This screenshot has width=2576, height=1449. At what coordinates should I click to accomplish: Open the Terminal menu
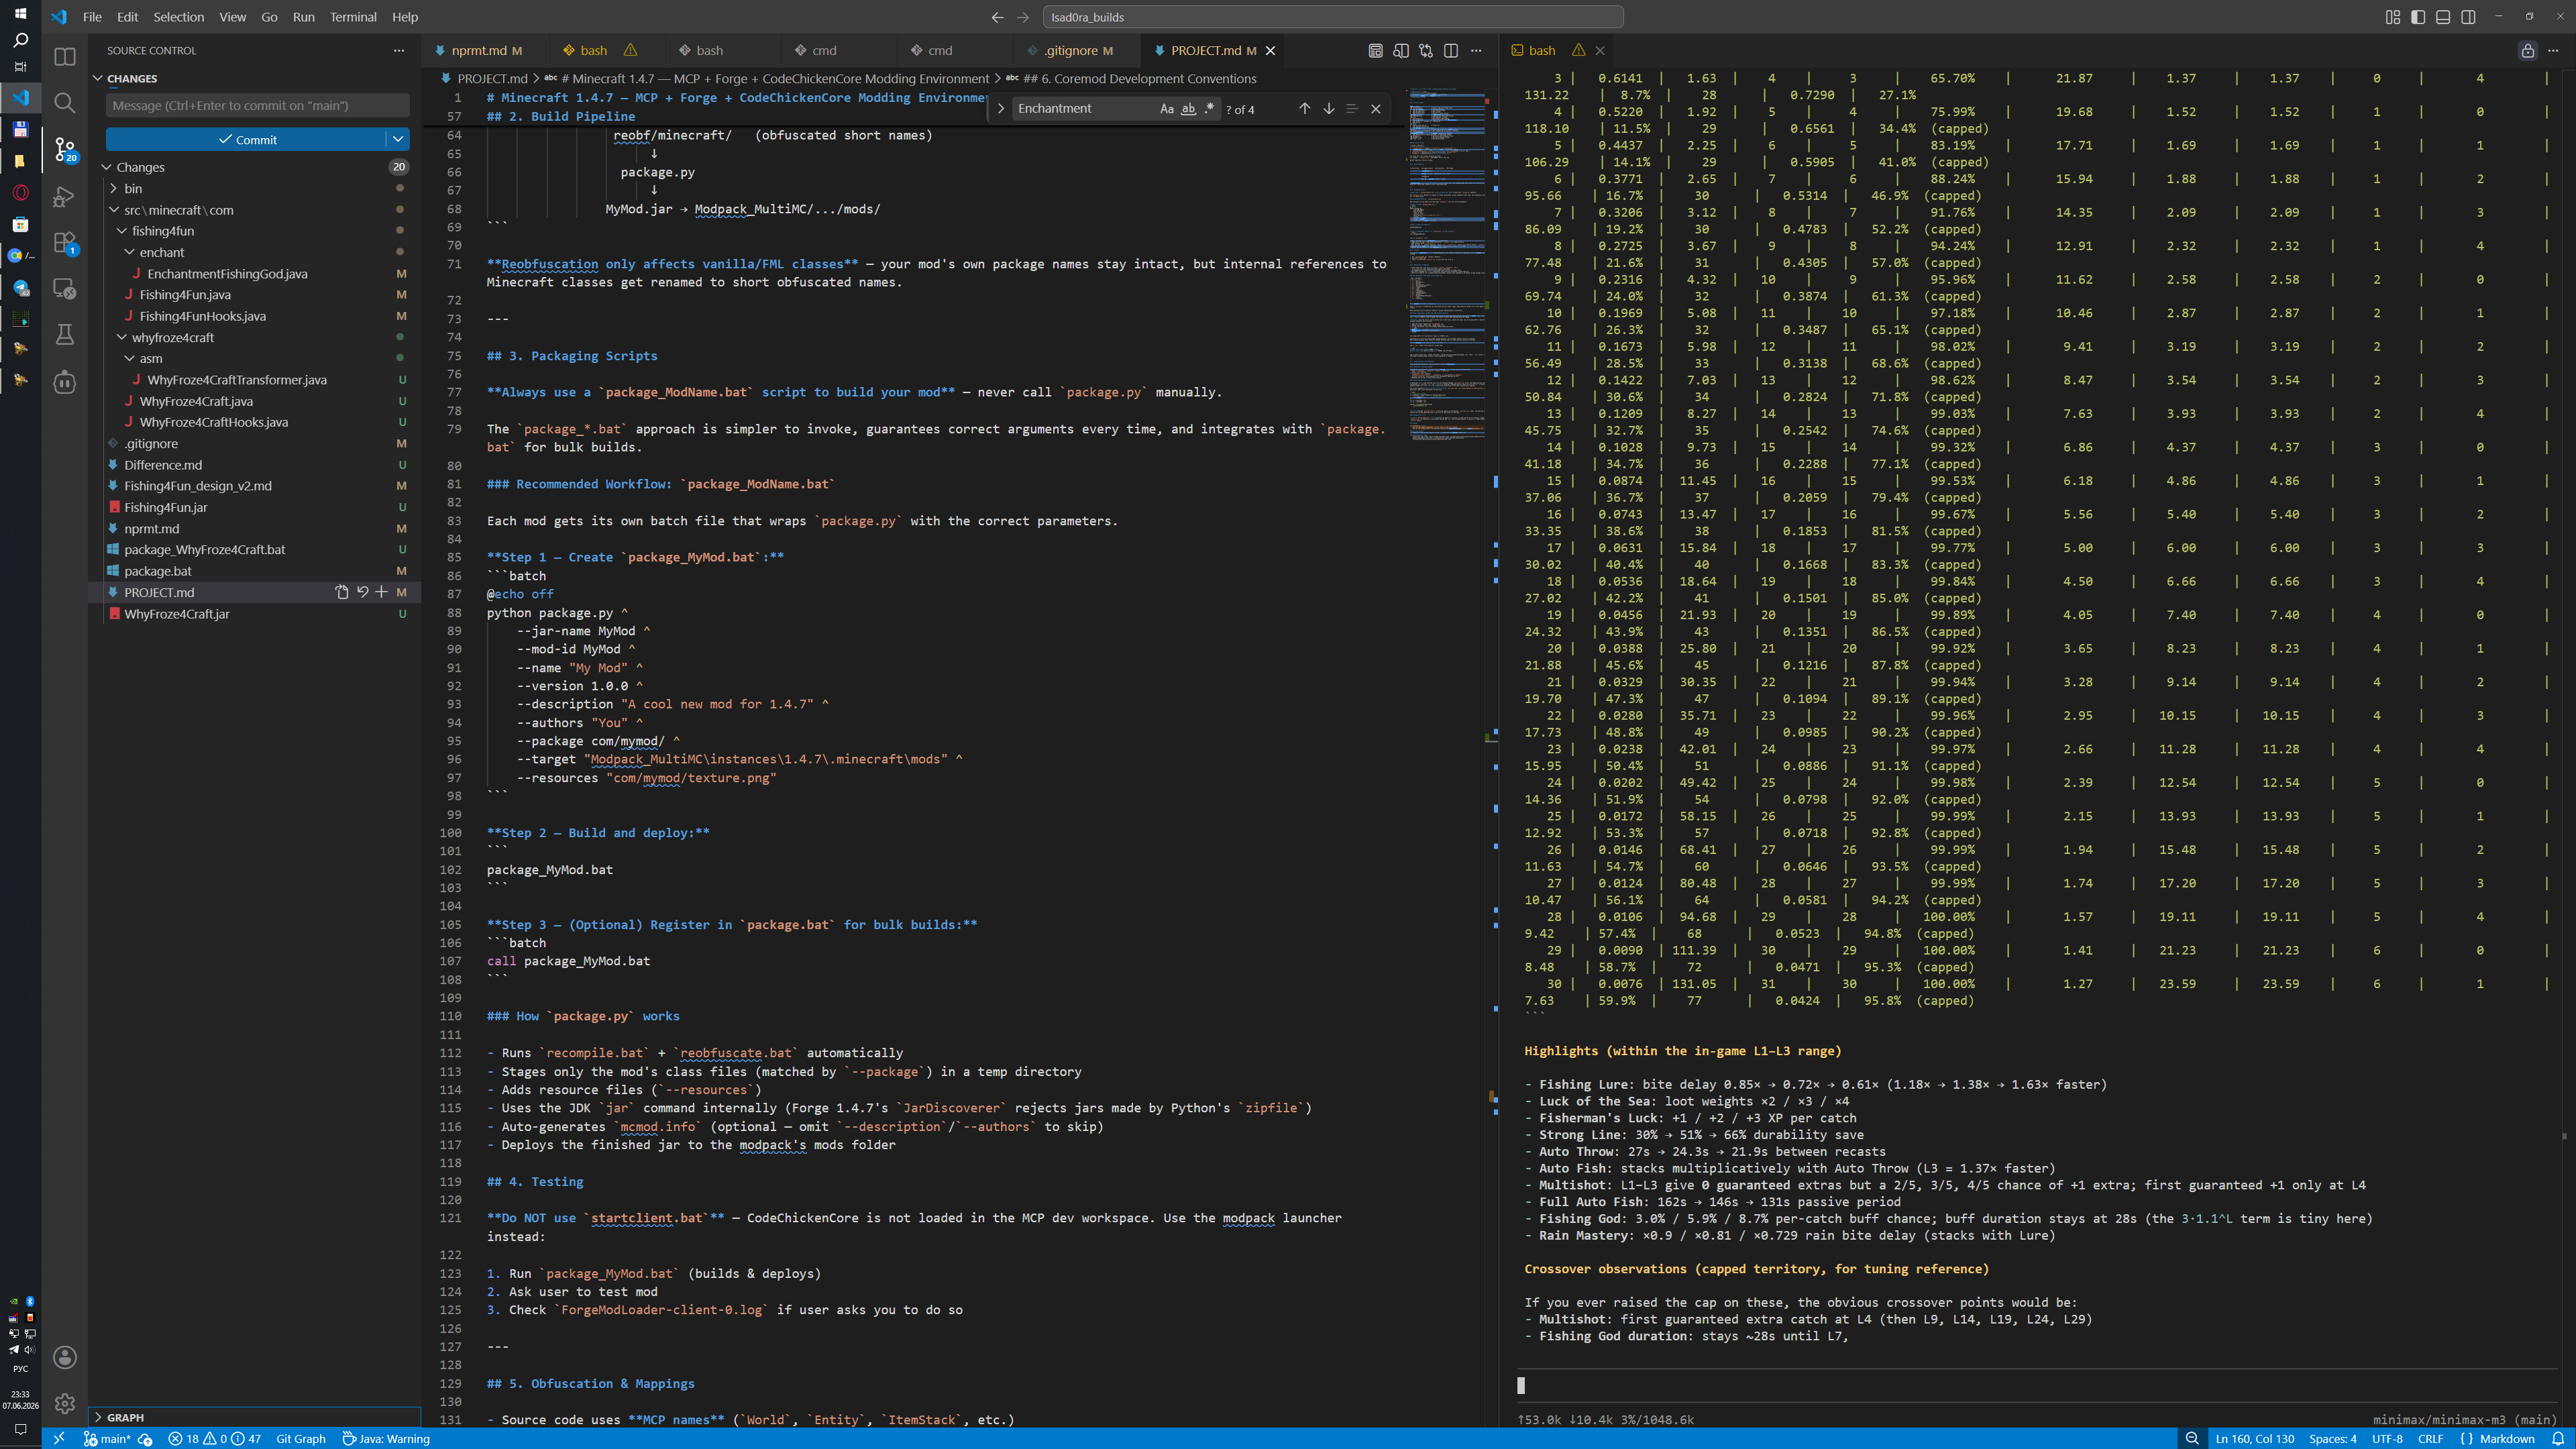tap(353, 17)
